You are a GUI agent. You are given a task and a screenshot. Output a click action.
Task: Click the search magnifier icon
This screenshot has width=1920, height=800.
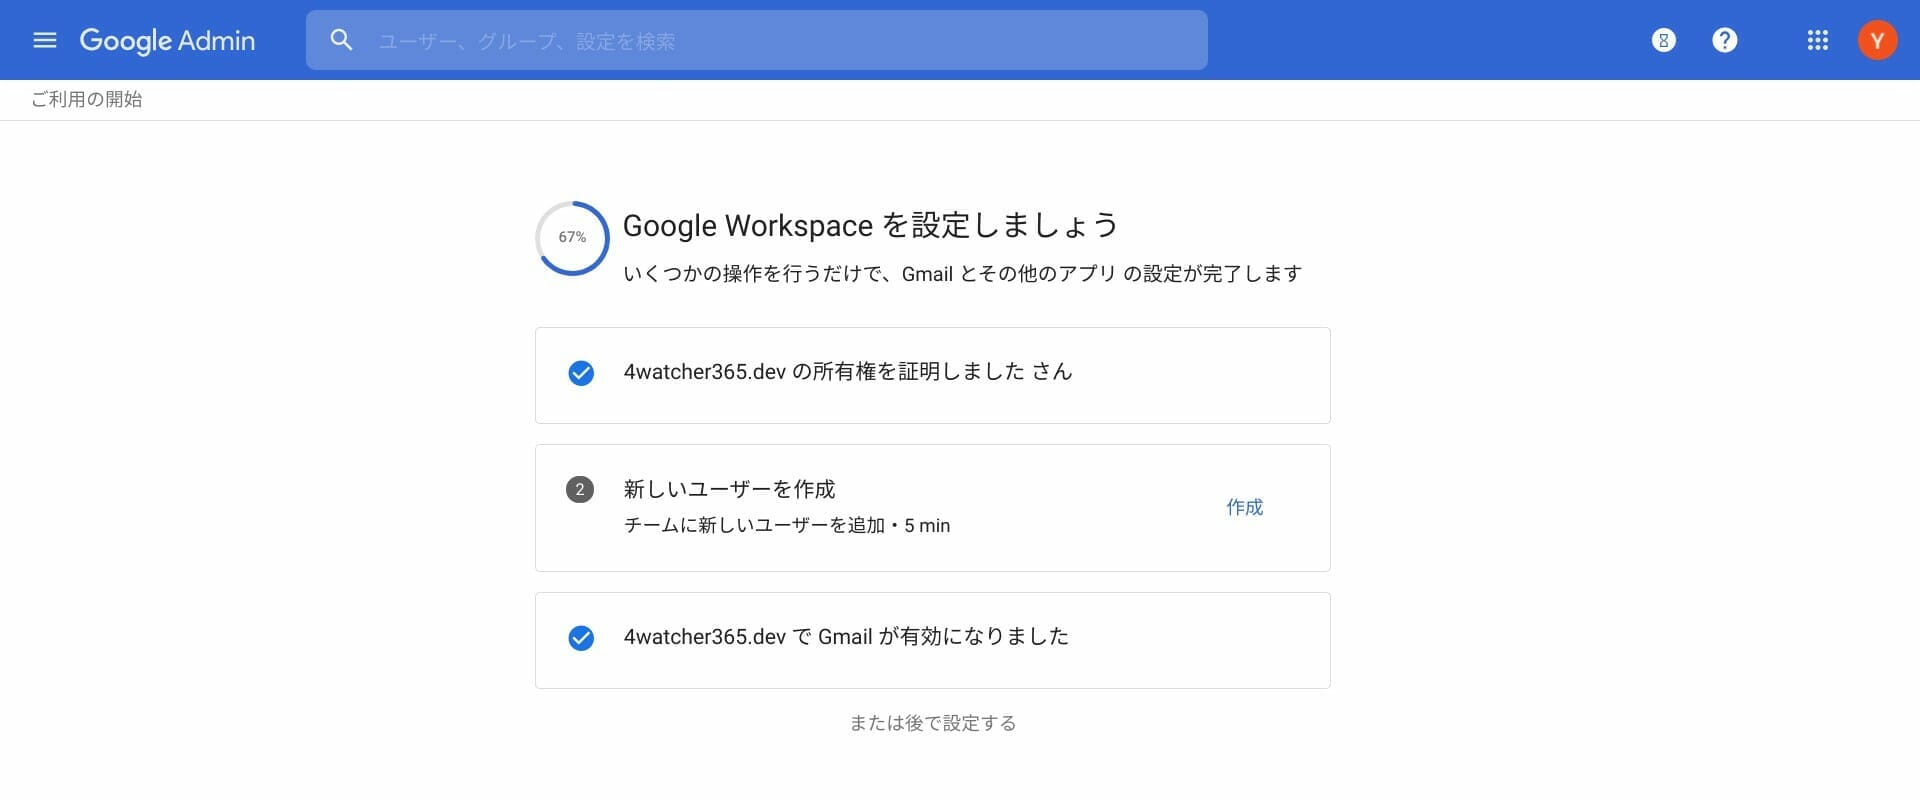click(x=341, y=40)
